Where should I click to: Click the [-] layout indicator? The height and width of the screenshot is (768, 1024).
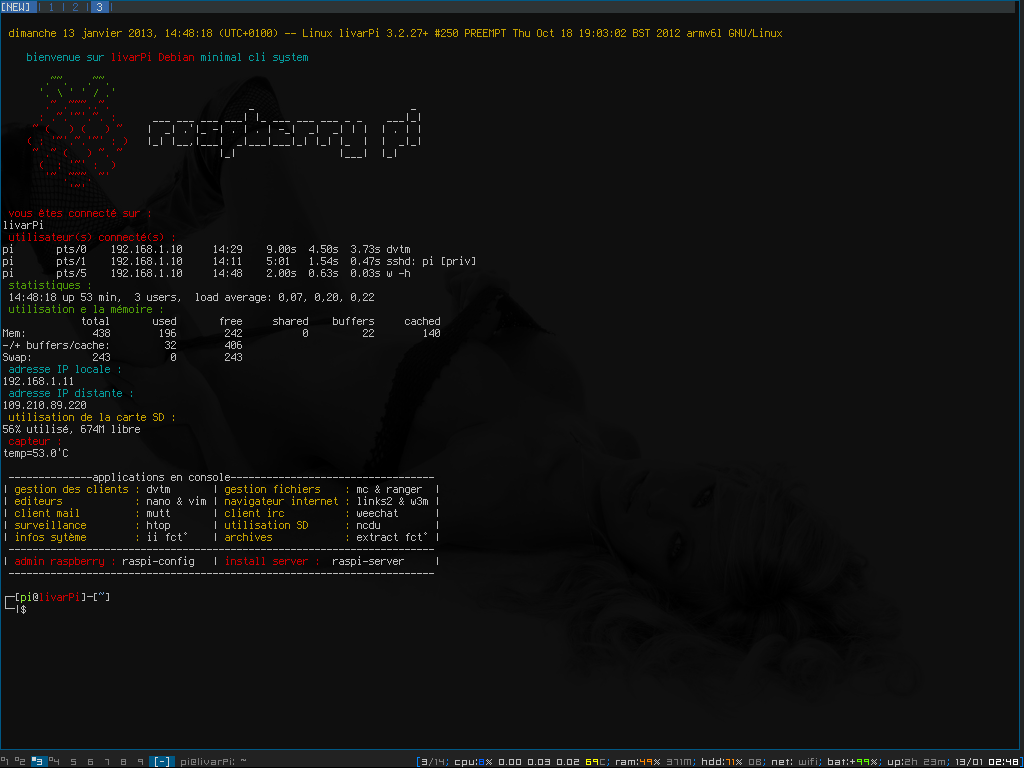pyautogui.click(x=162, y=761)
